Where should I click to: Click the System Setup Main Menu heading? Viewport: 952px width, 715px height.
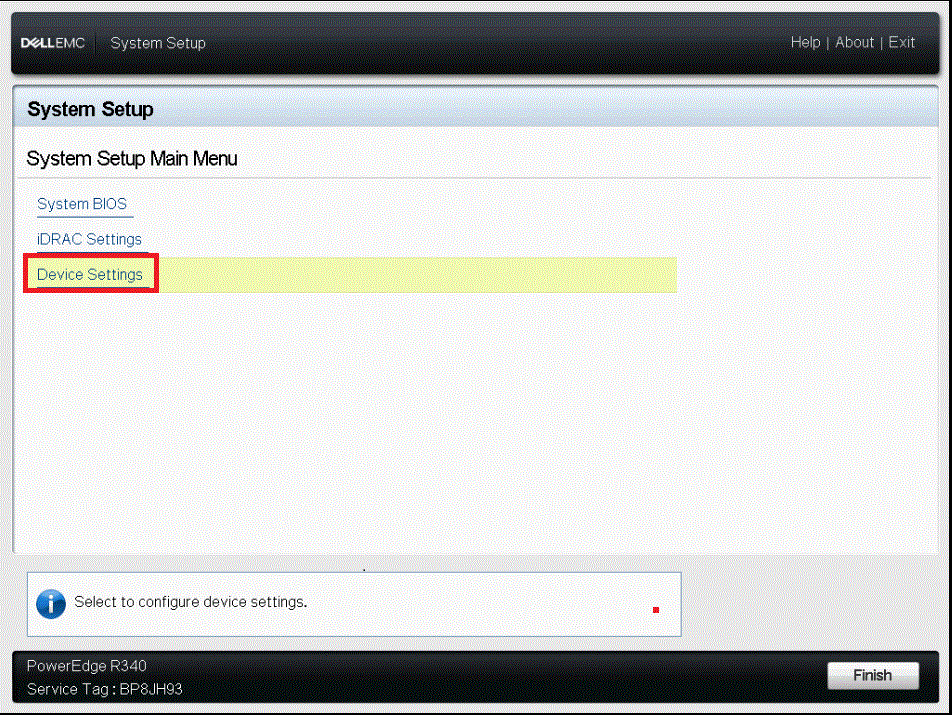132,159
